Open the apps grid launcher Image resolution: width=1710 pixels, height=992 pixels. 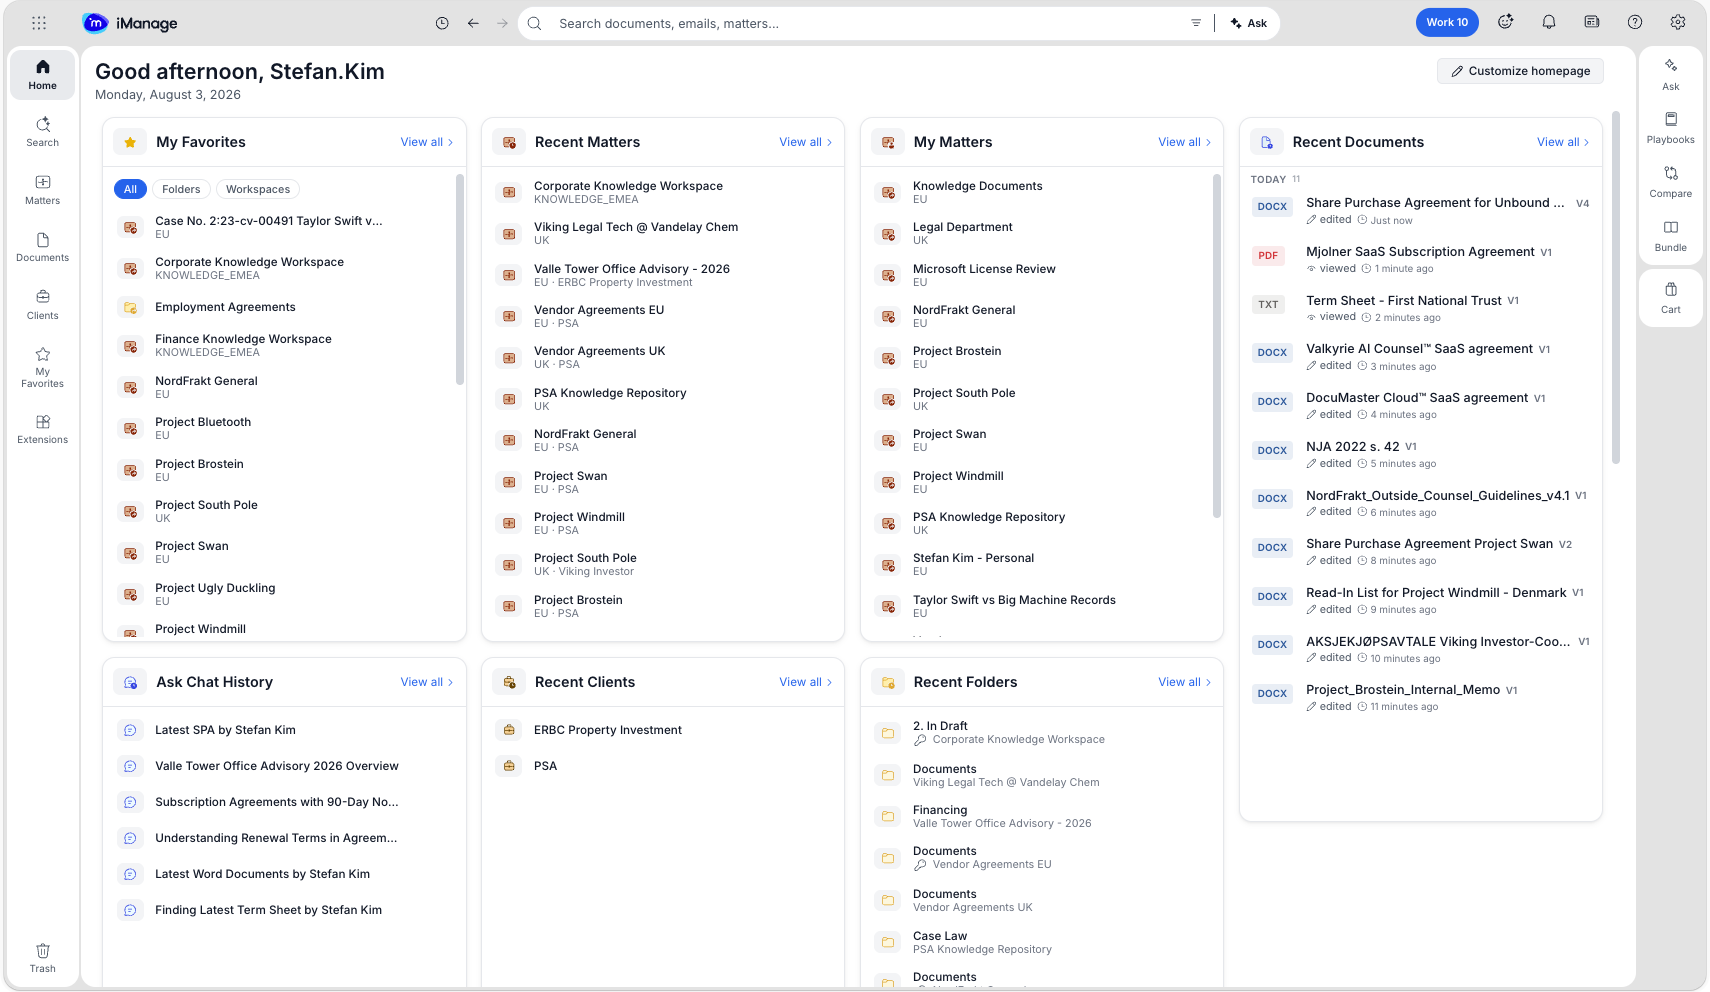39,23
